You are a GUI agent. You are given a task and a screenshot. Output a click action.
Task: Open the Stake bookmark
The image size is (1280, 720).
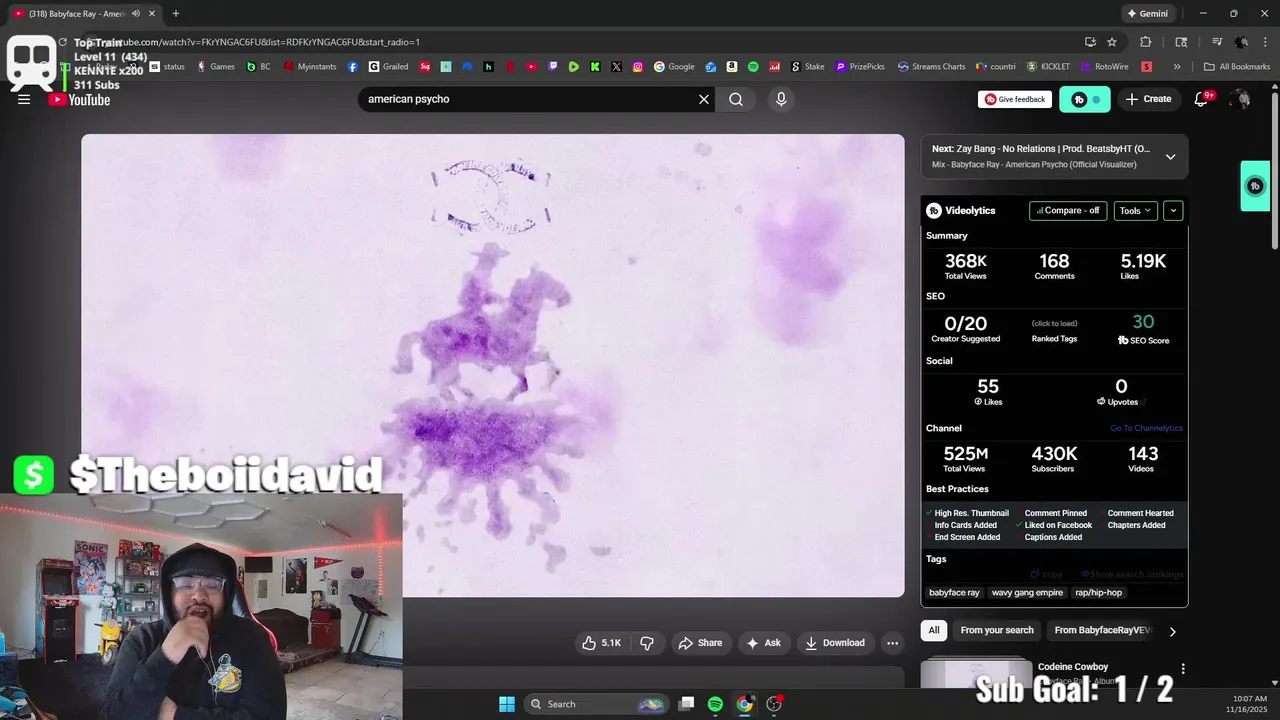tap(808, 67)
